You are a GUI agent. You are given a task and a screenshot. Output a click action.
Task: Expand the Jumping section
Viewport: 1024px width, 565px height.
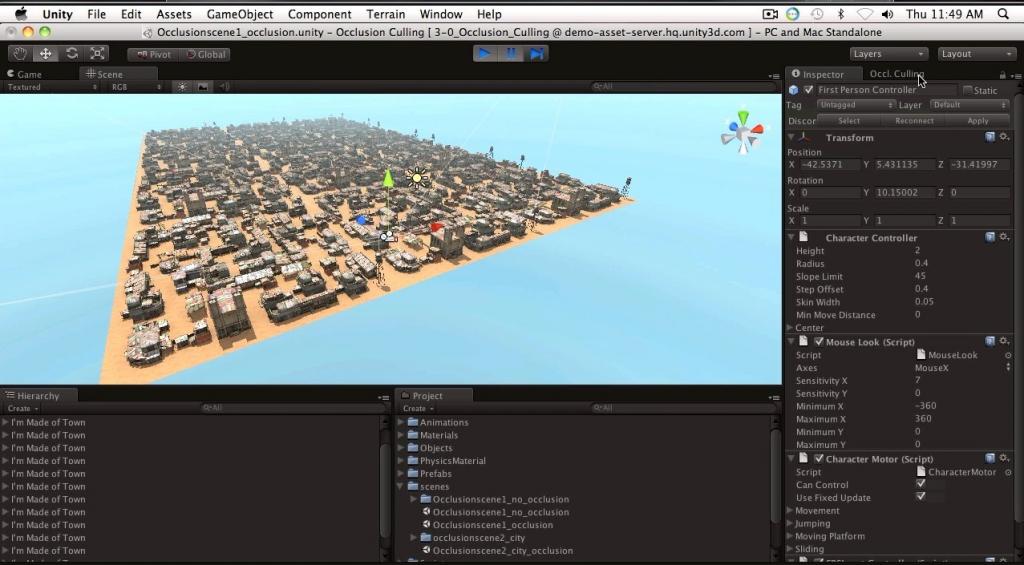point(790,523)
